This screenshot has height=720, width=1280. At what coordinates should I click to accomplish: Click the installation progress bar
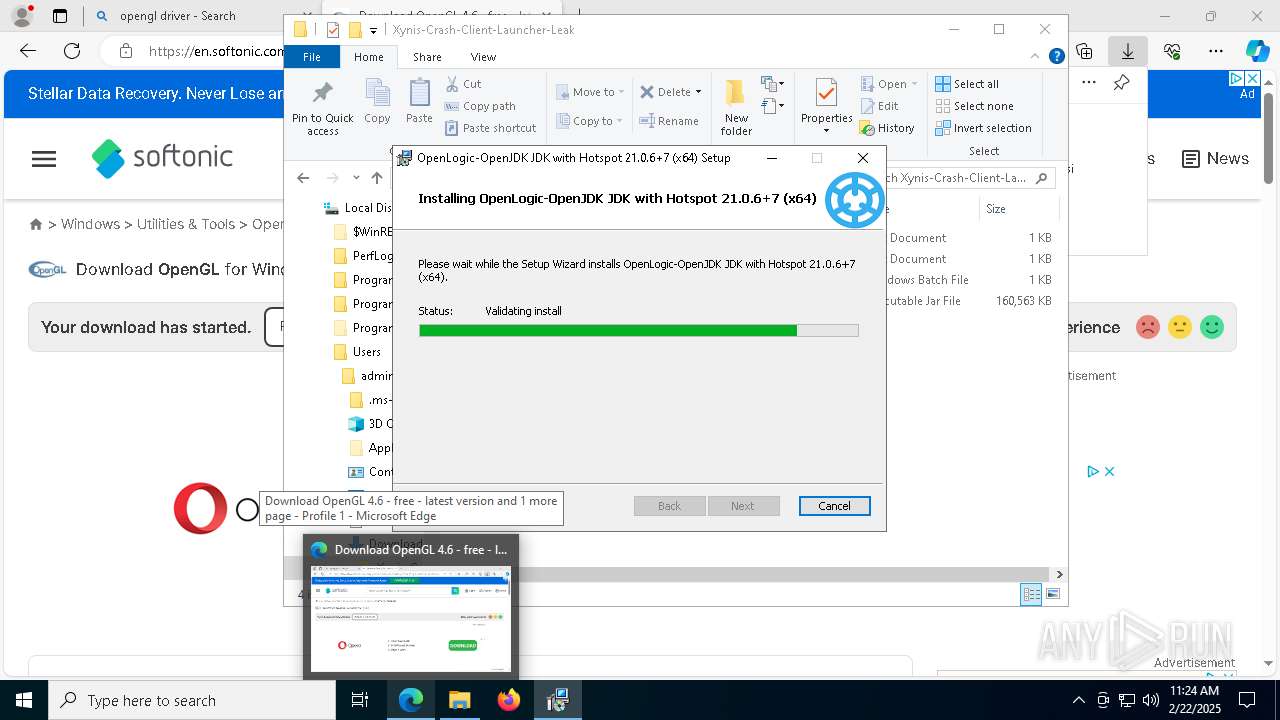(x=638, y=330)
